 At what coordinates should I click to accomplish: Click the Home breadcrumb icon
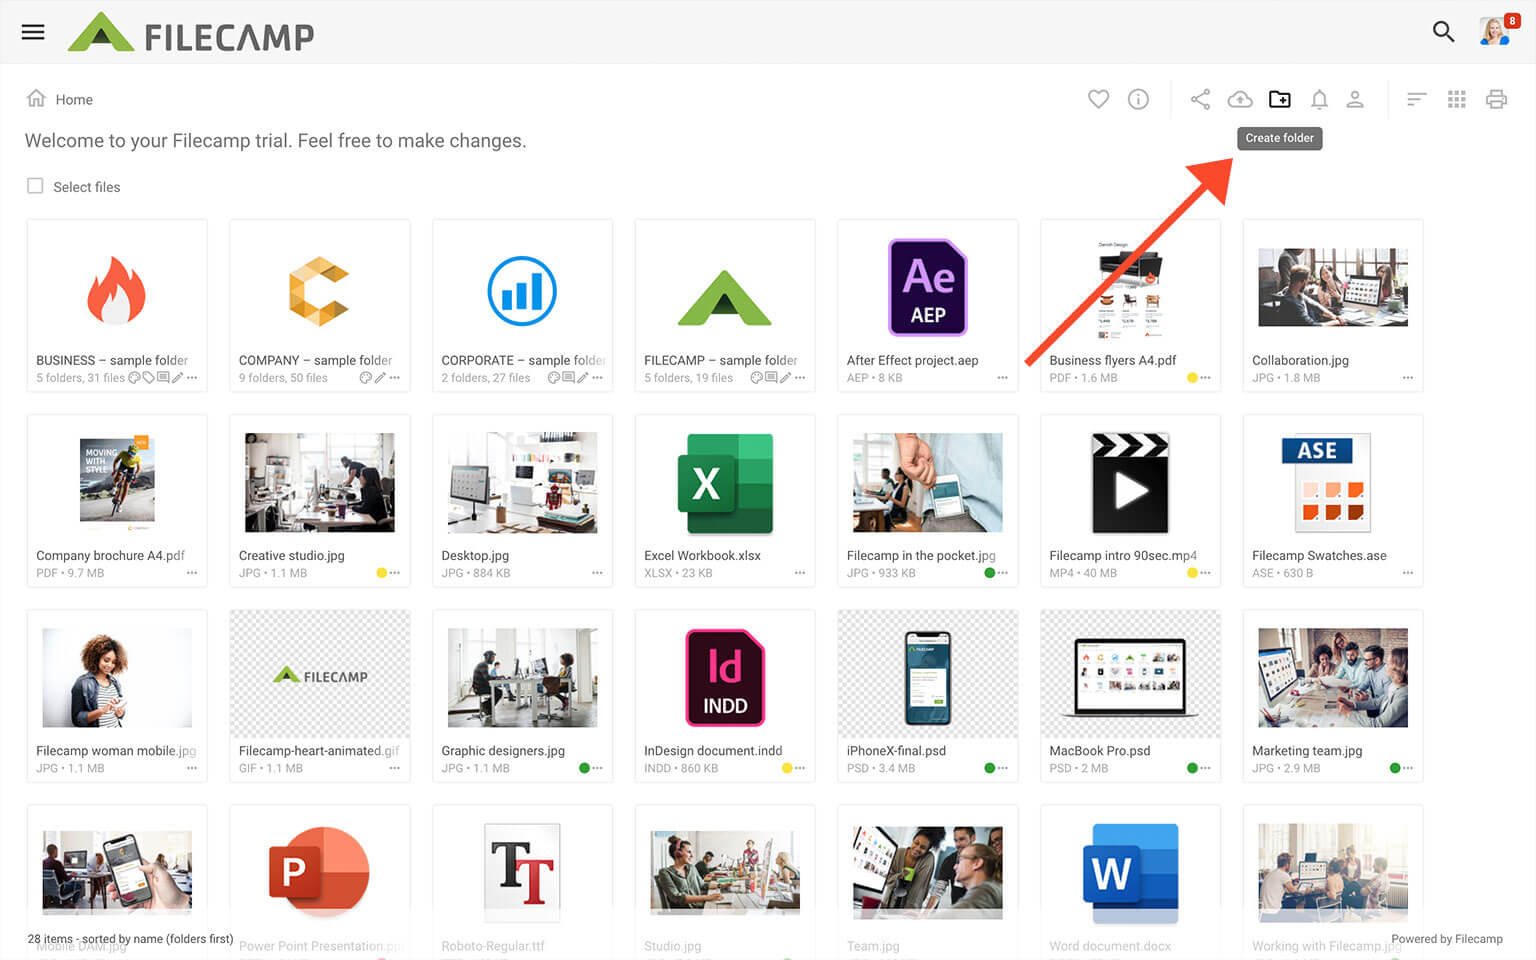pos(36,98)
